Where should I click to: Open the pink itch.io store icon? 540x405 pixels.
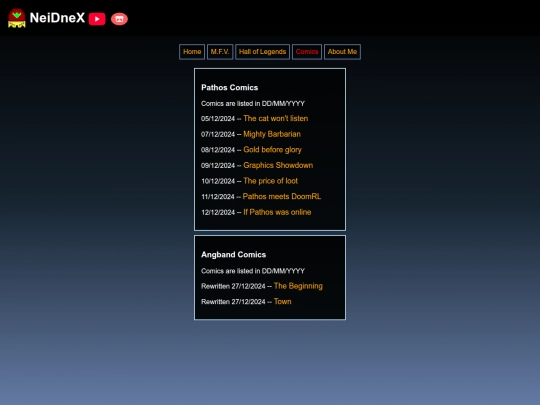coord(119,19)
